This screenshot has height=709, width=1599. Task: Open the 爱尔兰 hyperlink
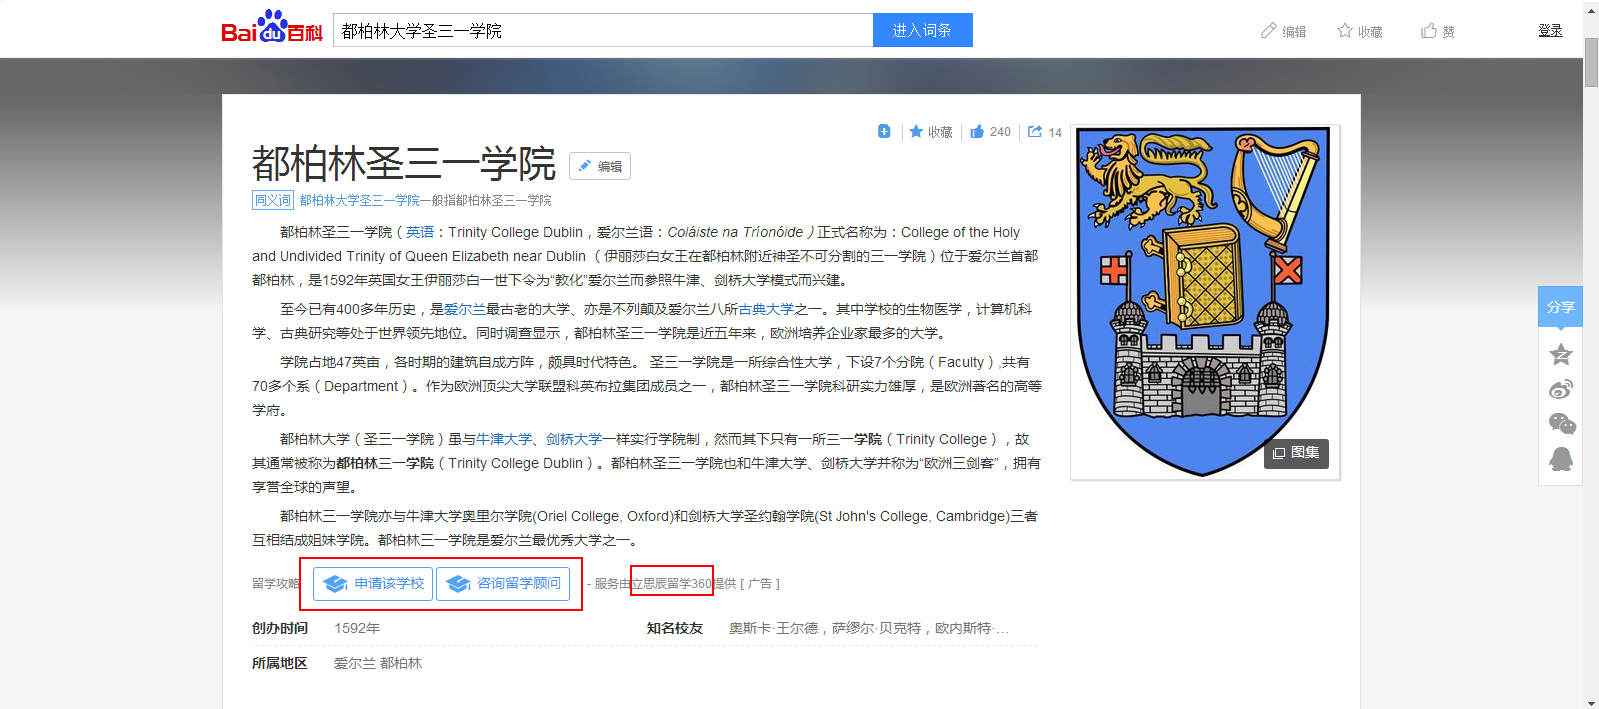coord(465,309)
